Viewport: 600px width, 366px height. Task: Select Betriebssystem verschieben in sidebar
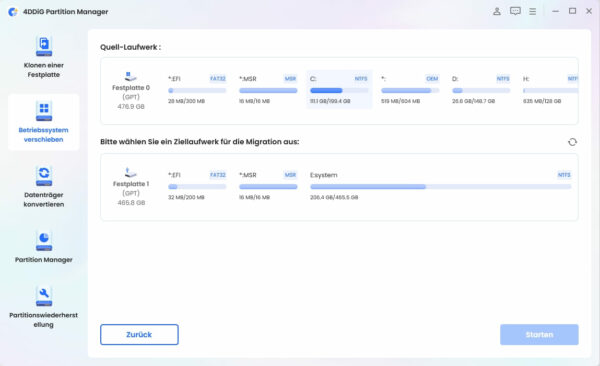point(44,122)
